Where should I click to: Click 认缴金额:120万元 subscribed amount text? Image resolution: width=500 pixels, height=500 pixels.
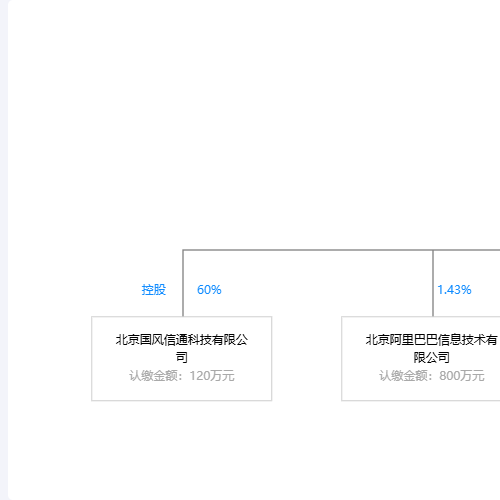click(182, 376)
